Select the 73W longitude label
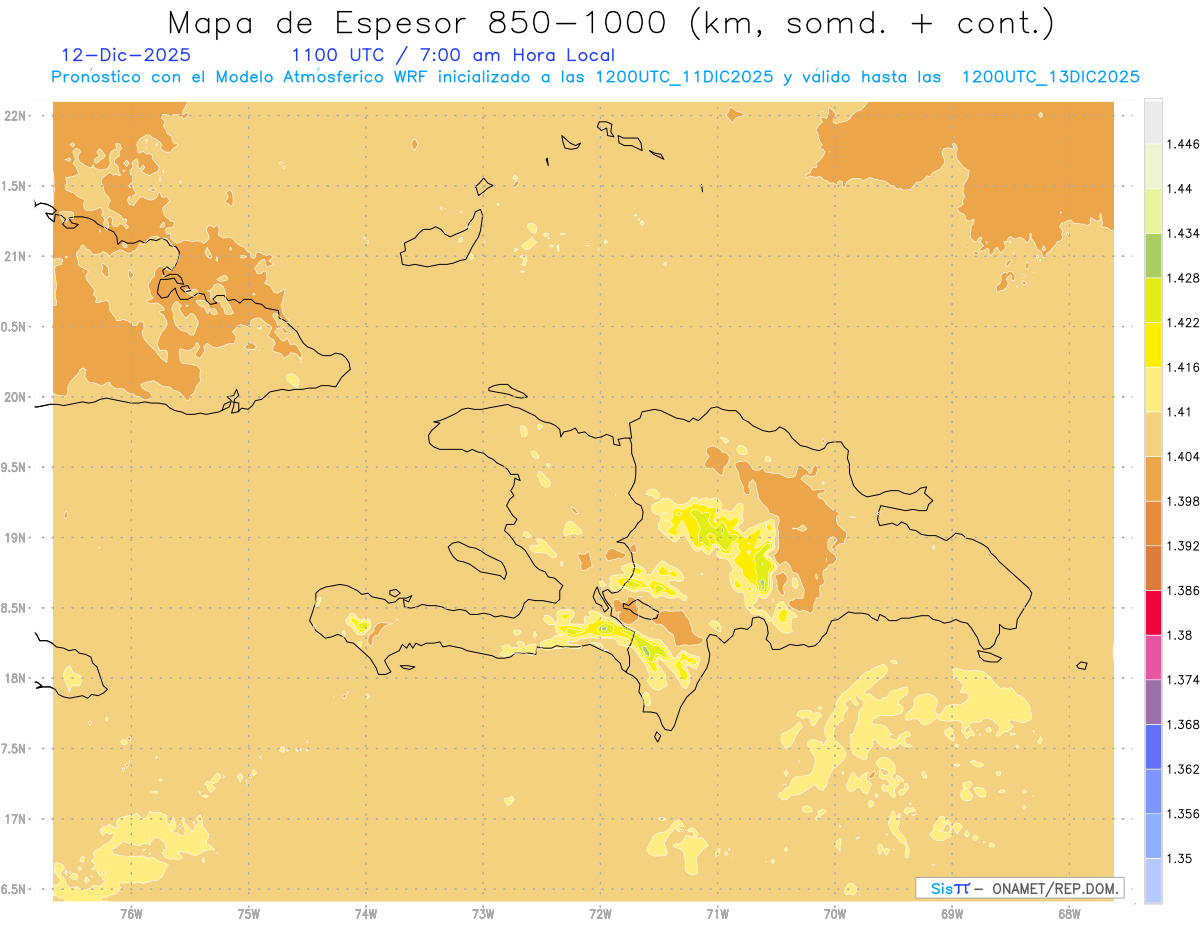1200x927 pixels. pyautogui.click(x=483, y=914)
